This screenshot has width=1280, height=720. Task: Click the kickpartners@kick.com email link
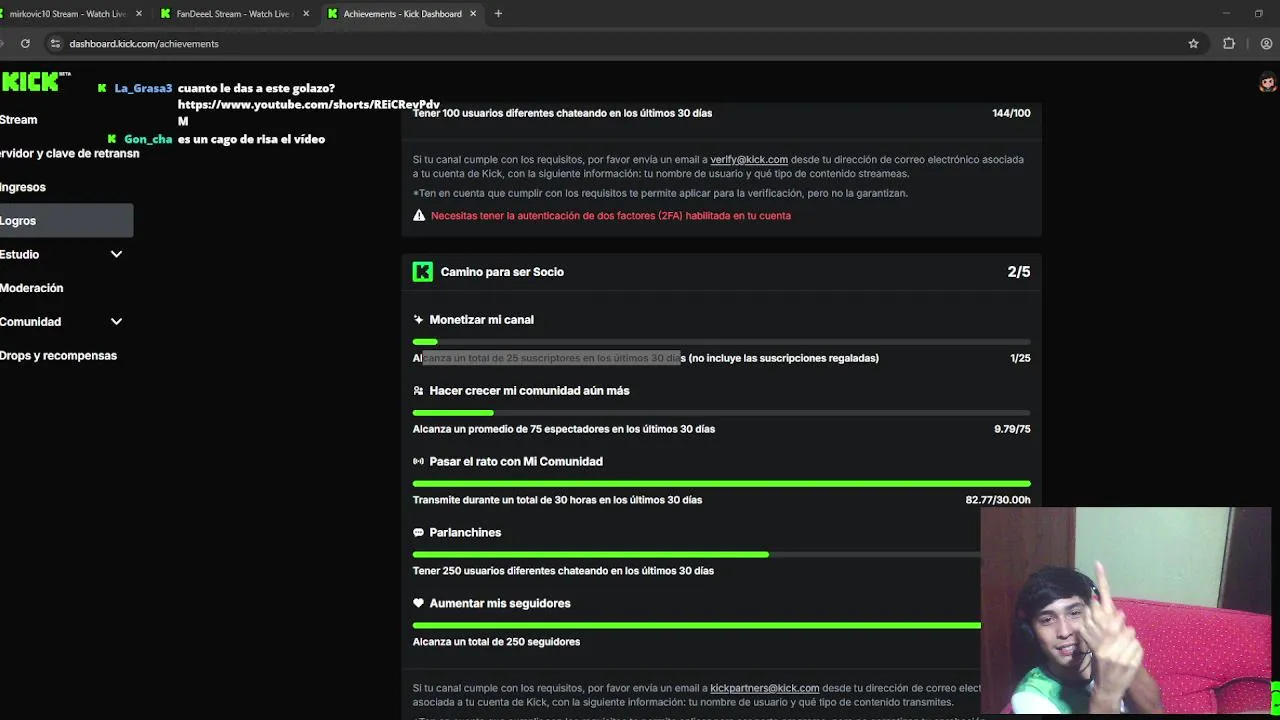(764, 688)
